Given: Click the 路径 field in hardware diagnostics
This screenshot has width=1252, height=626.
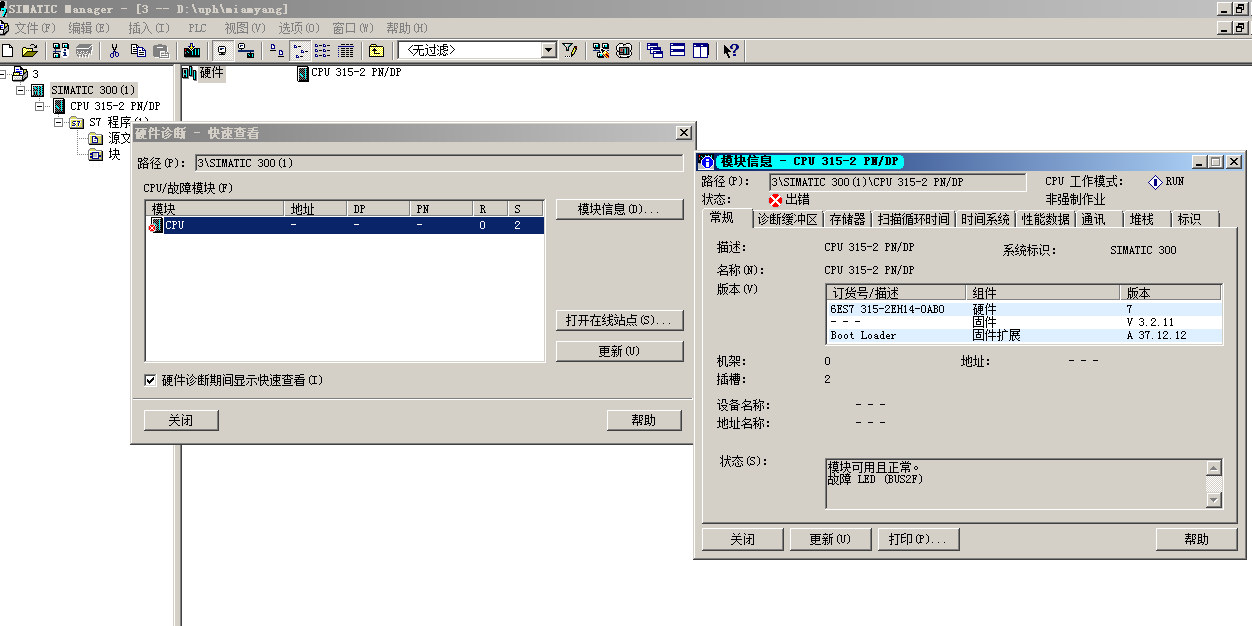Looking at the screenshot, I should (x=439, y=163).
